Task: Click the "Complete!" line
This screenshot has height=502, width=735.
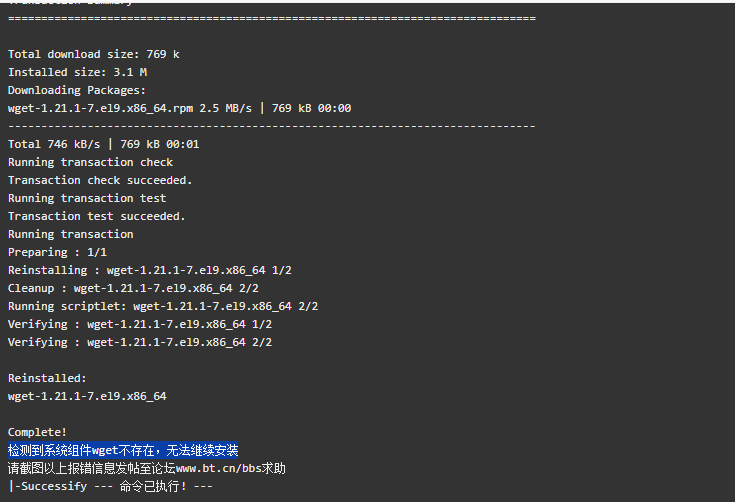Action: click(37, 432)
